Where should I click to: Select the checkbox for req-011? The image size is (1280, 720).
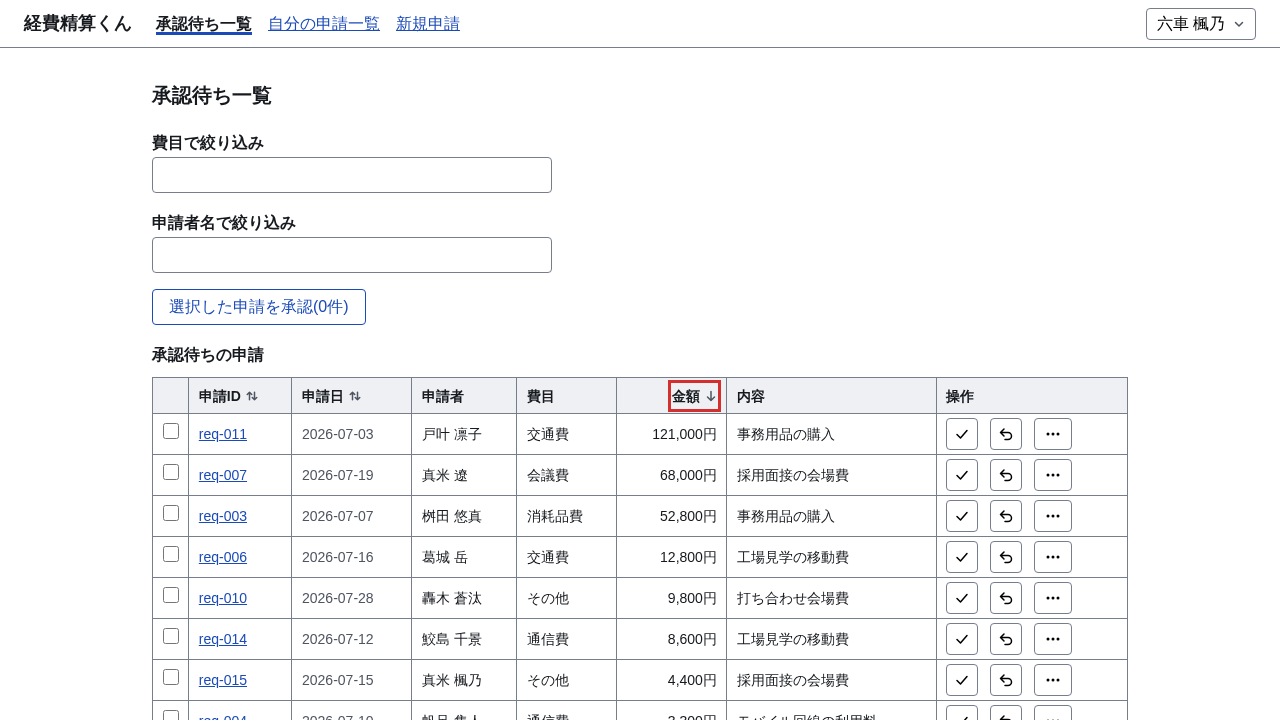[171, 431]
